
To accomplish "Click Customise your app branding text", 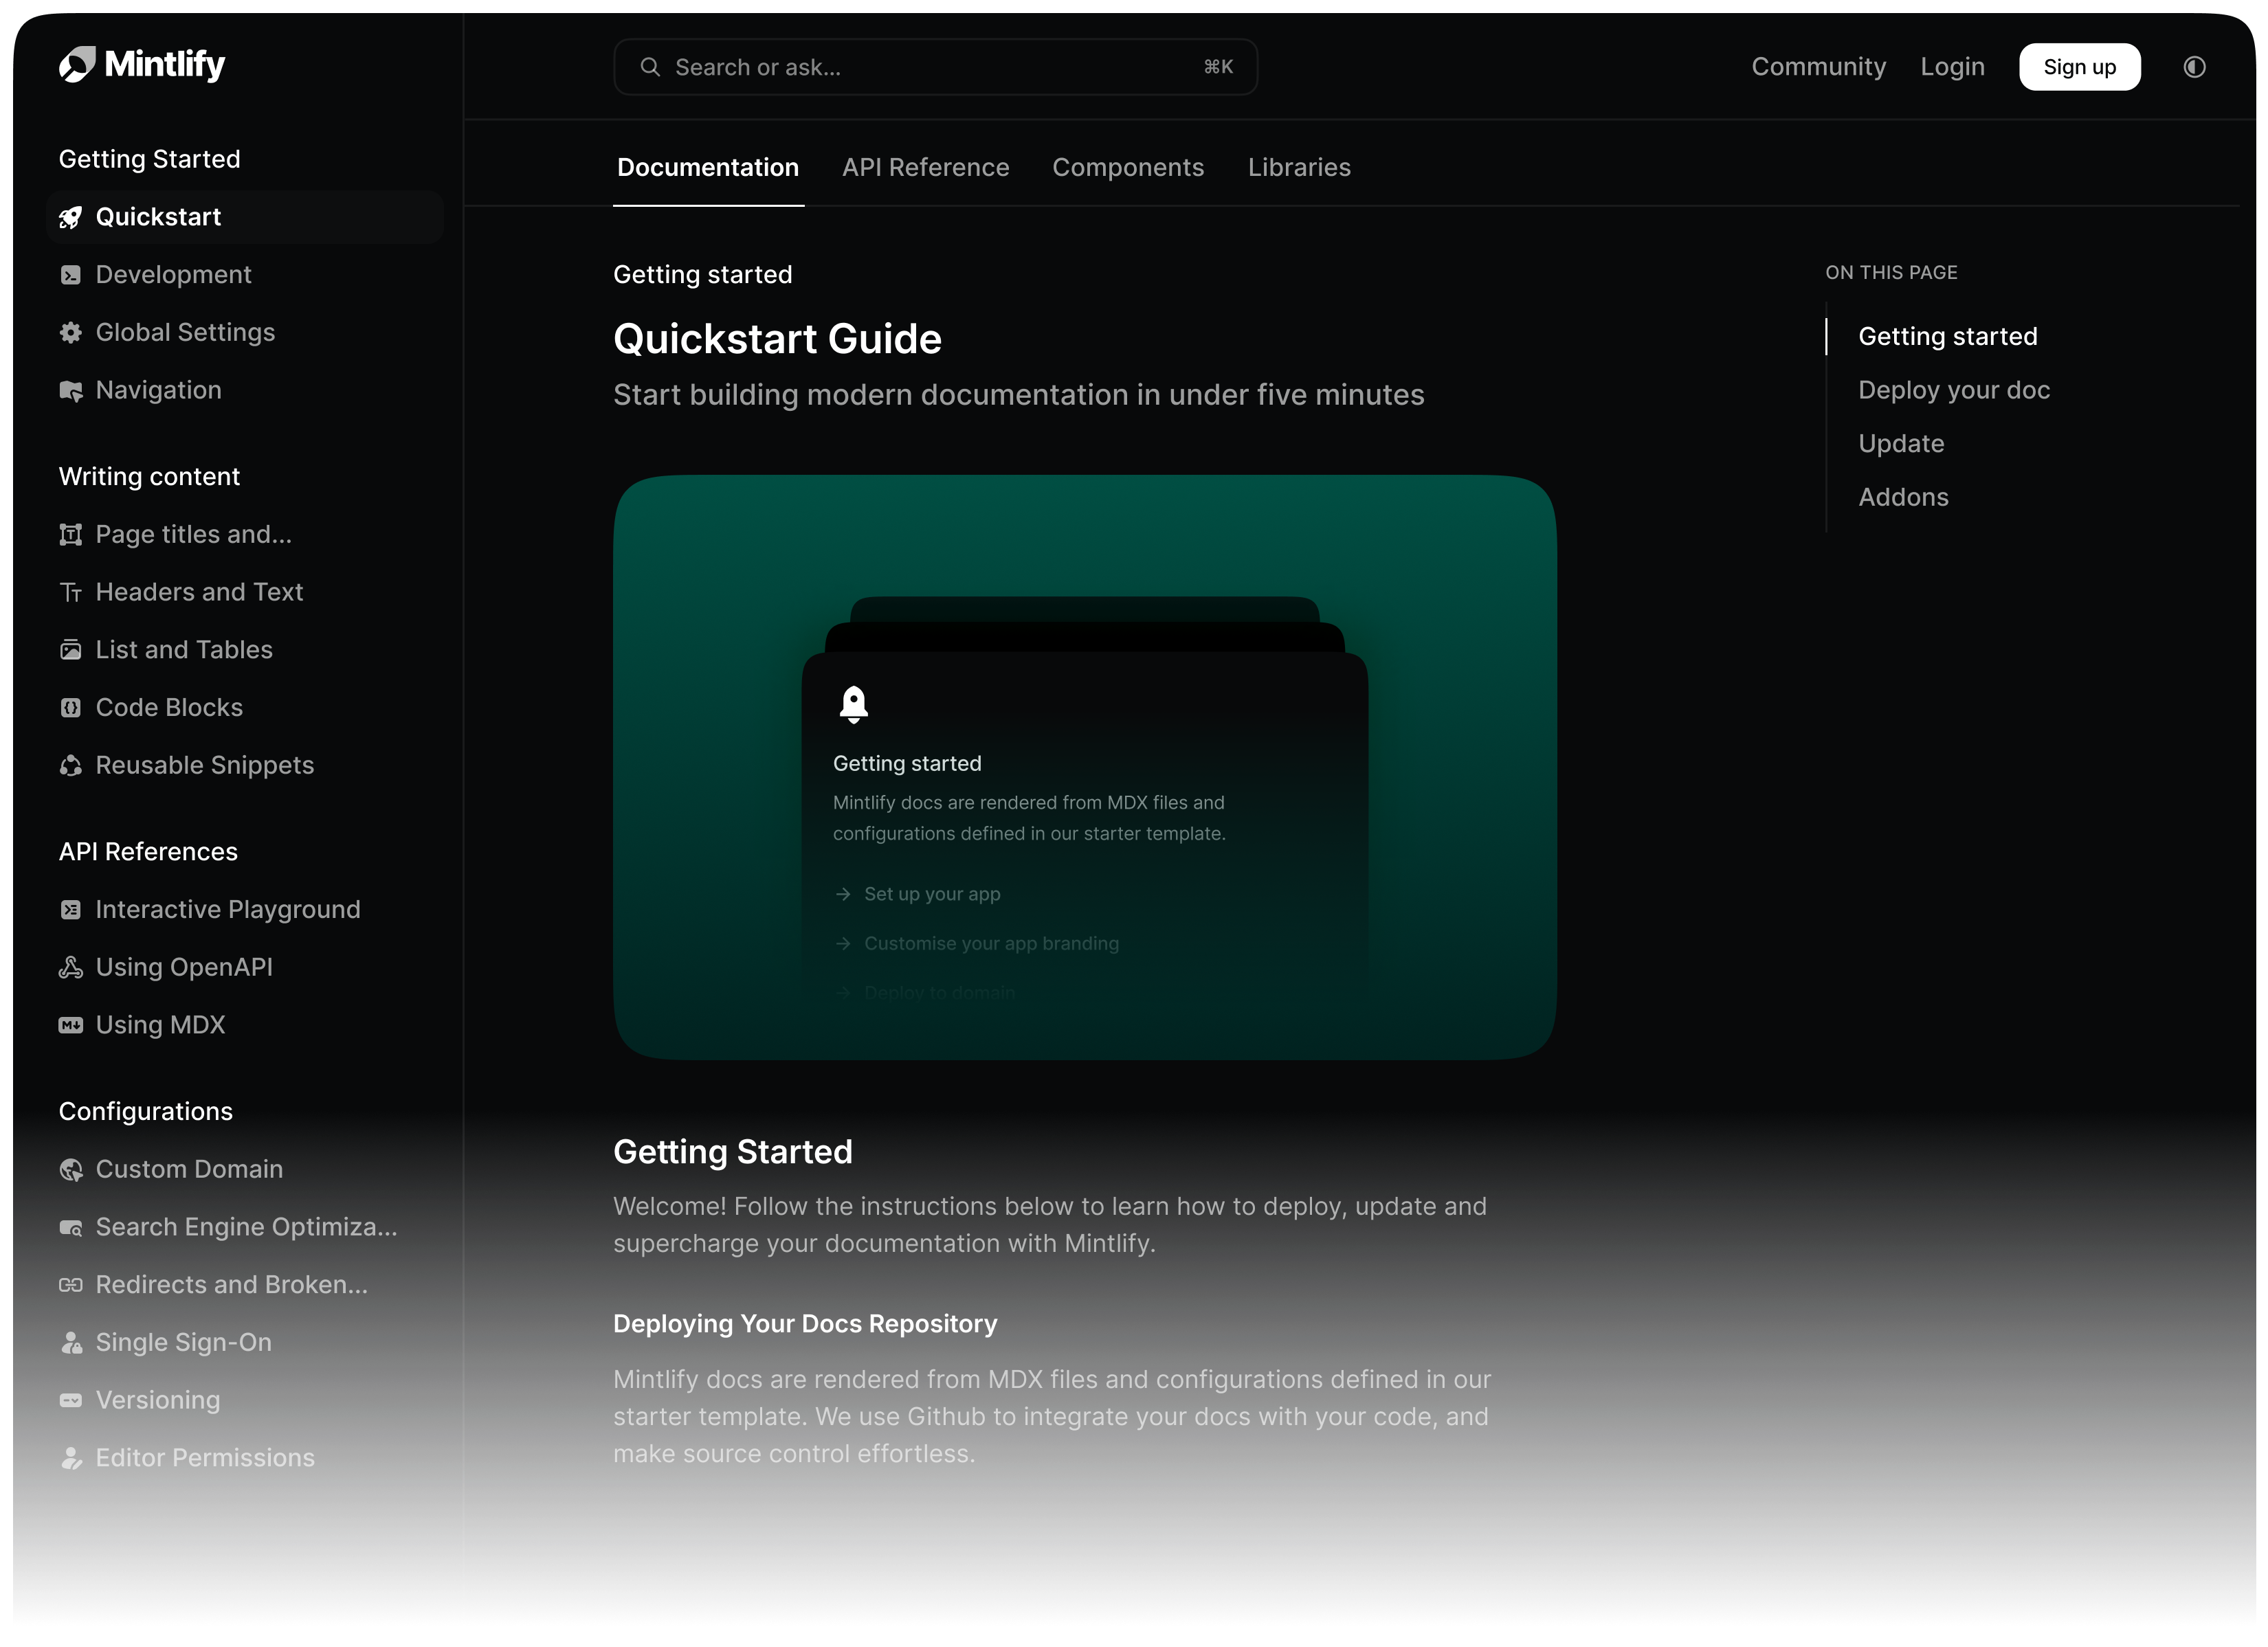I will pos(991,943).
